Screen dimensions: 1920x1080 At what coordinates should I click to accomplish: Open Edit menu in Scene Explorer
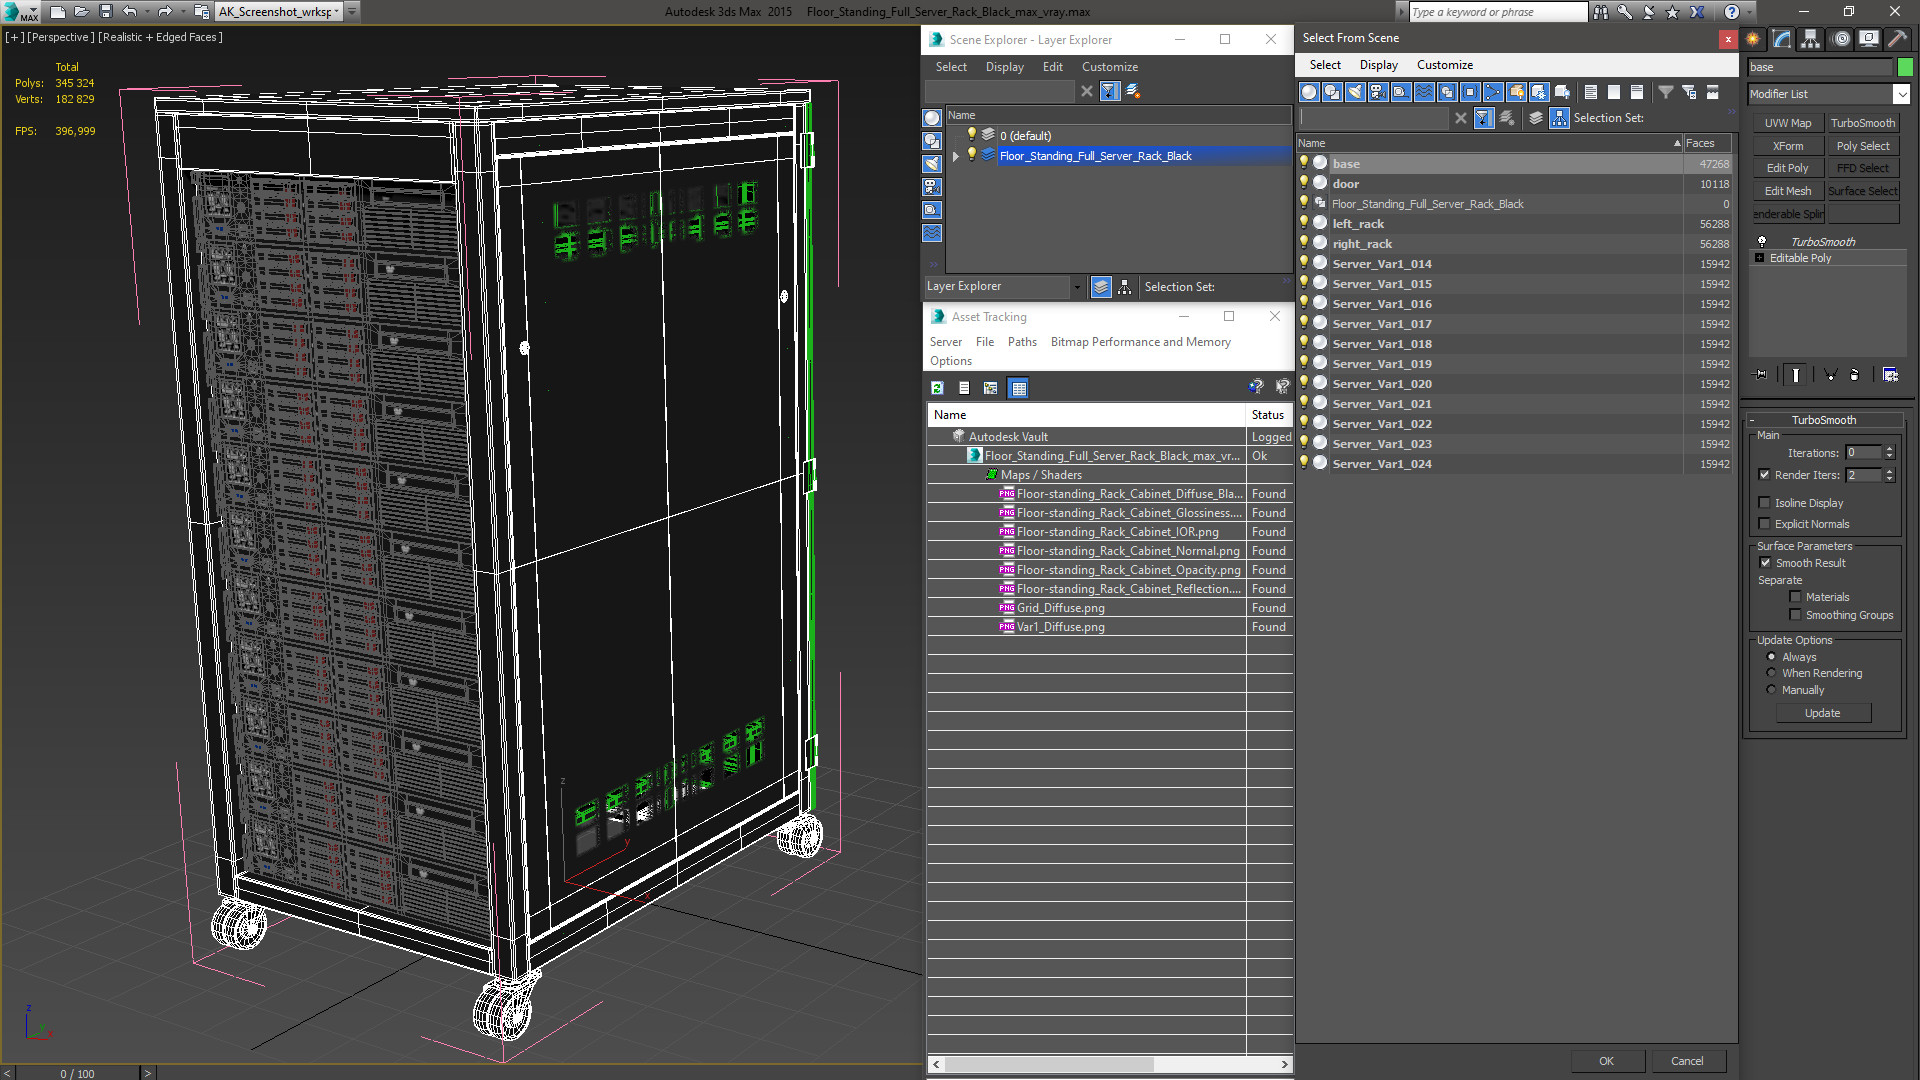tap(1053, 67)
